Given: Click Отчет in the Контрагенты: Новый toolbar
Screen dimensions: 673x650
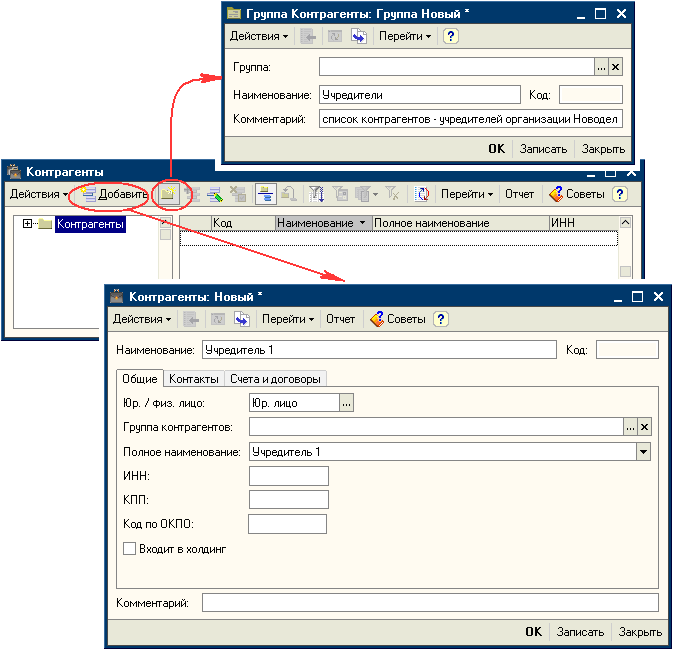Looking at the screenshot, I should [340, 319].
